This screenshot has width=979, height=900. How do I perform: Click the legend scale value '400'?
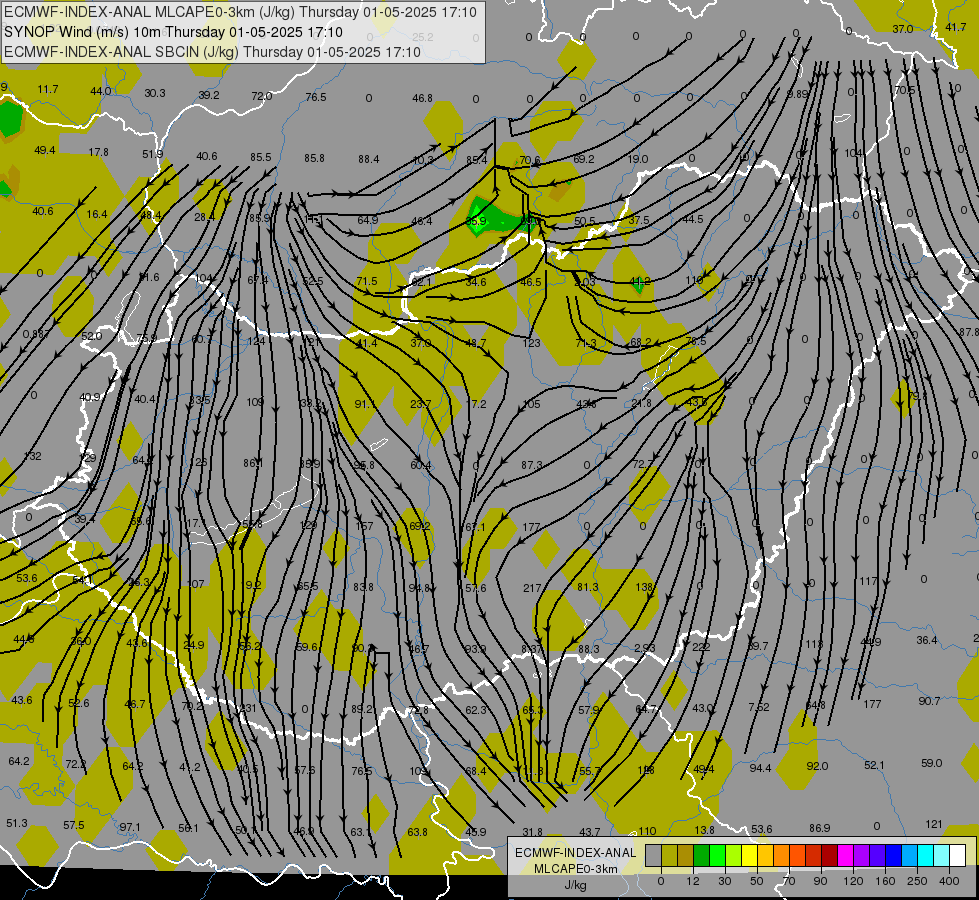pyautogui.click(x=949, y=881)
